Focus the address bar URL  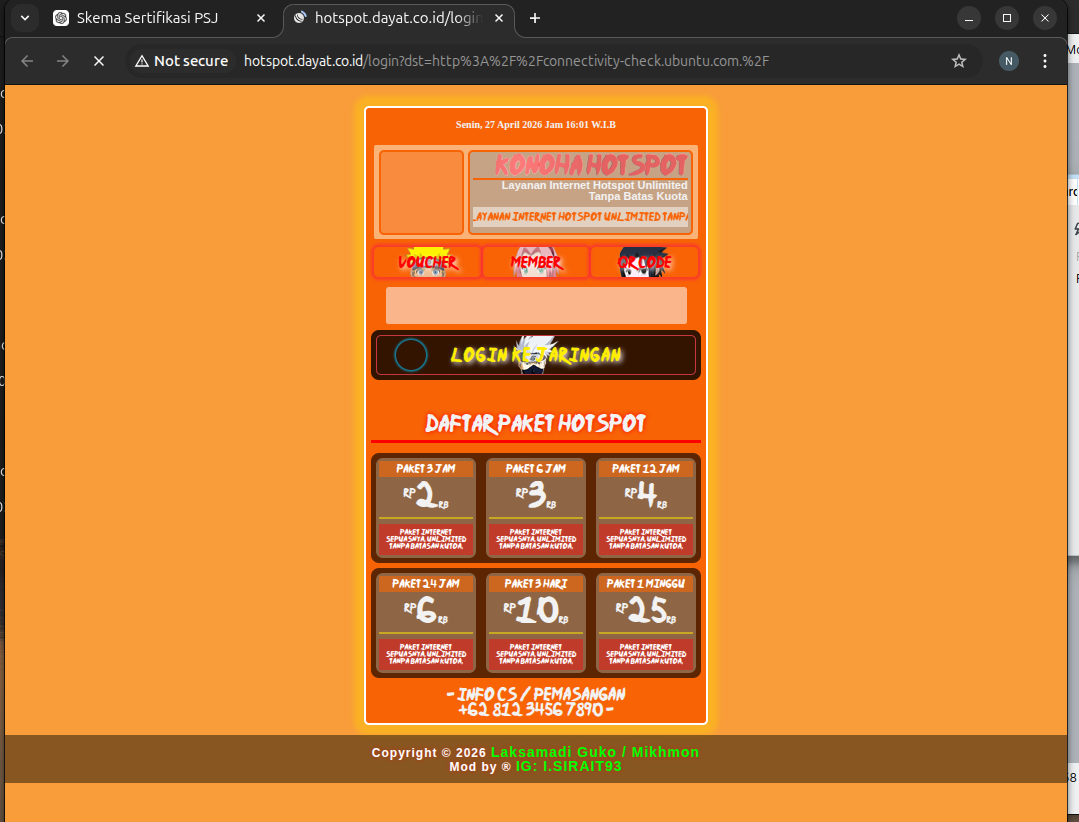[506, 61]
